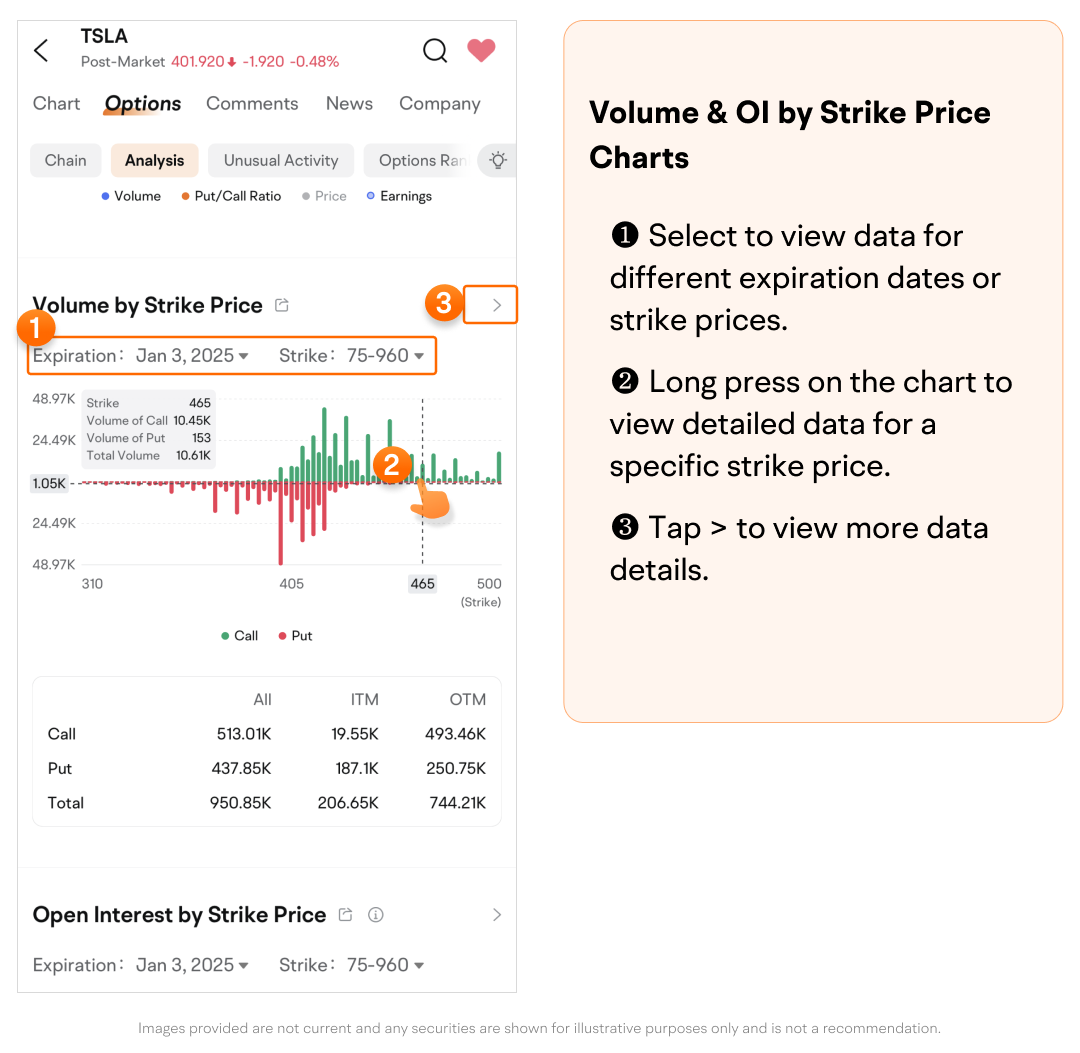Tap the back arrow icon
This screenshot has width=1080, height=1053.
(41, 51)
